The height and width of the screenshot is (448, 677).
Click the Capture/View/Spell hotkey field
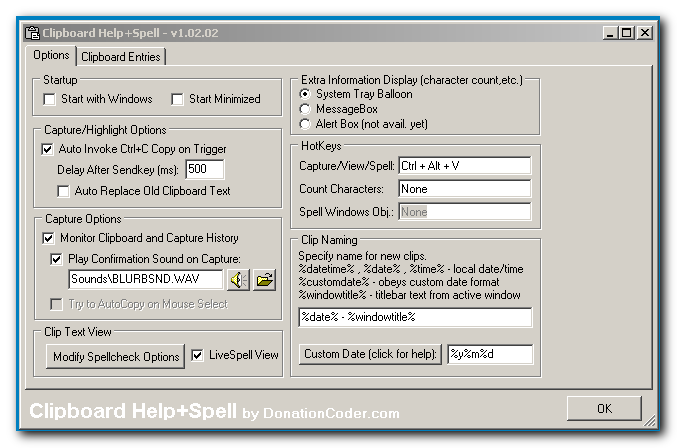[x=465, y=166]
